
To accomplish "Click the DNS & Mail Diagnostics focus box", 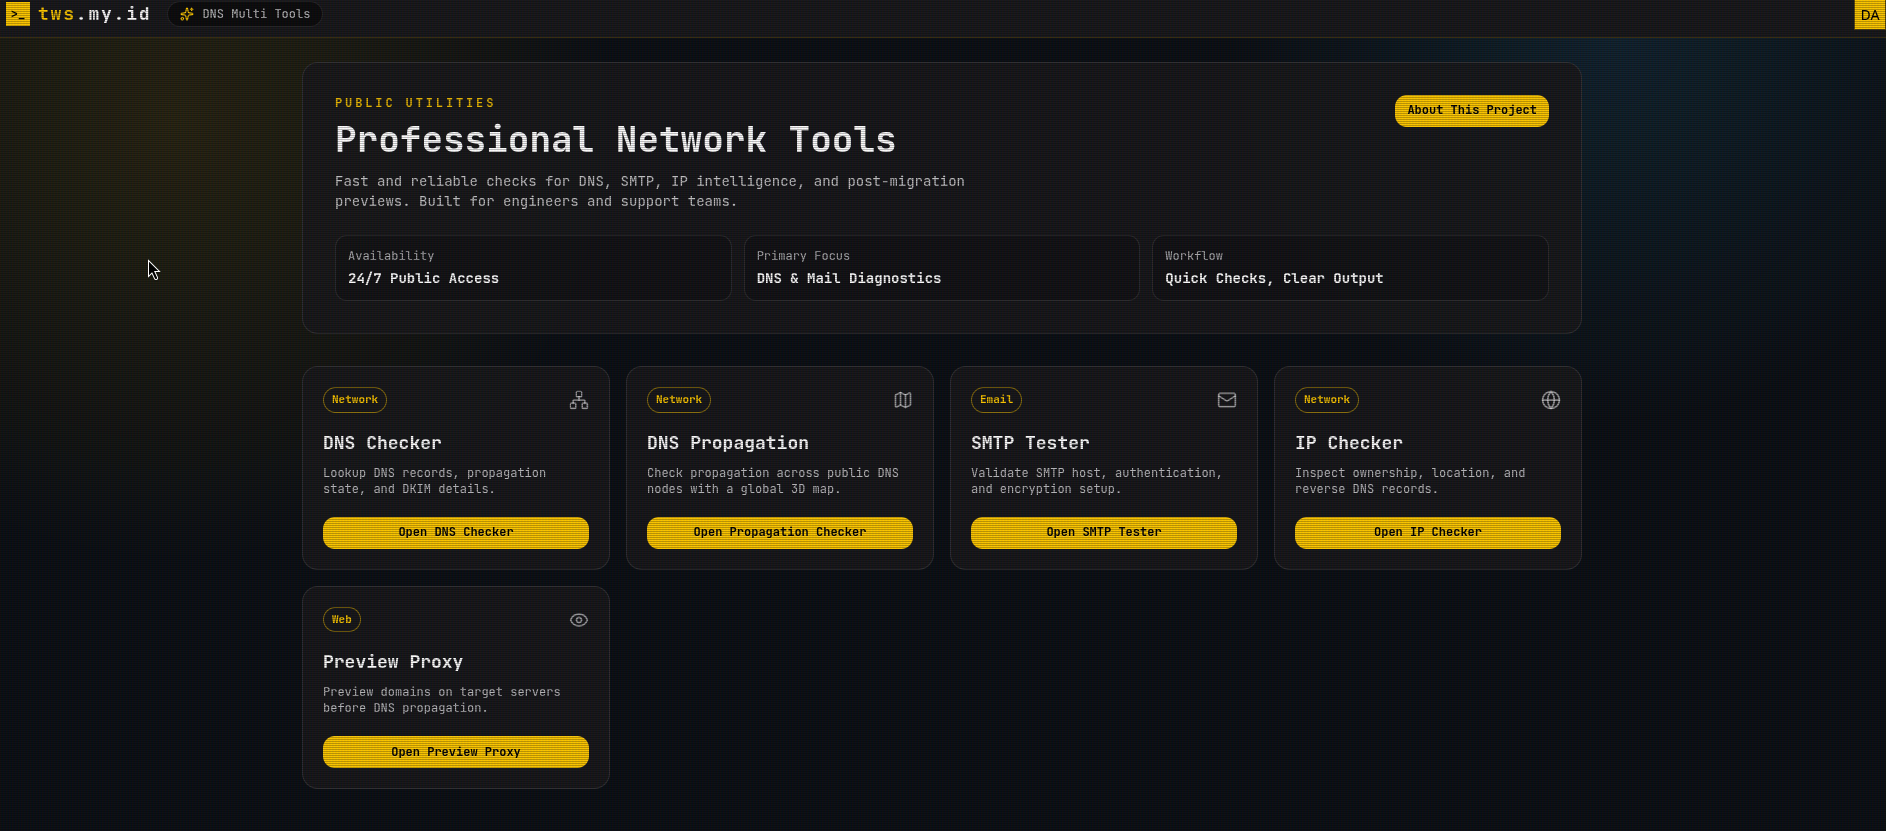I will pyautogui.click(x=941, y=268).
